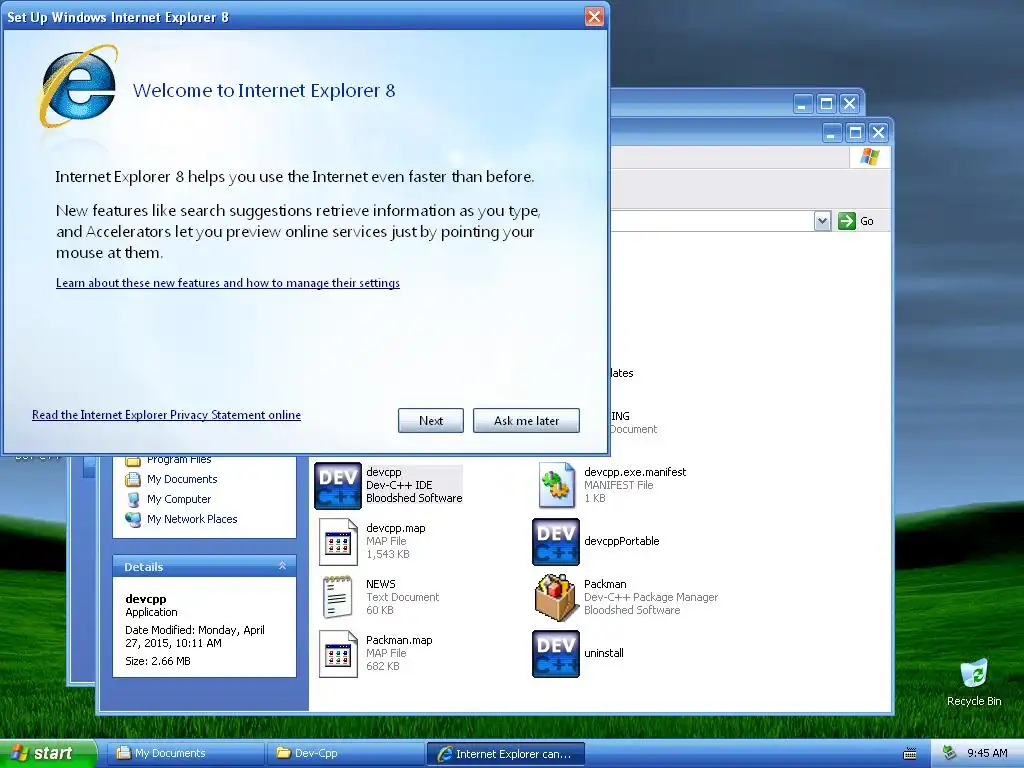Switch to My Documents taskbar button
Screen dimensions: 1024x768
click(184, 753)
